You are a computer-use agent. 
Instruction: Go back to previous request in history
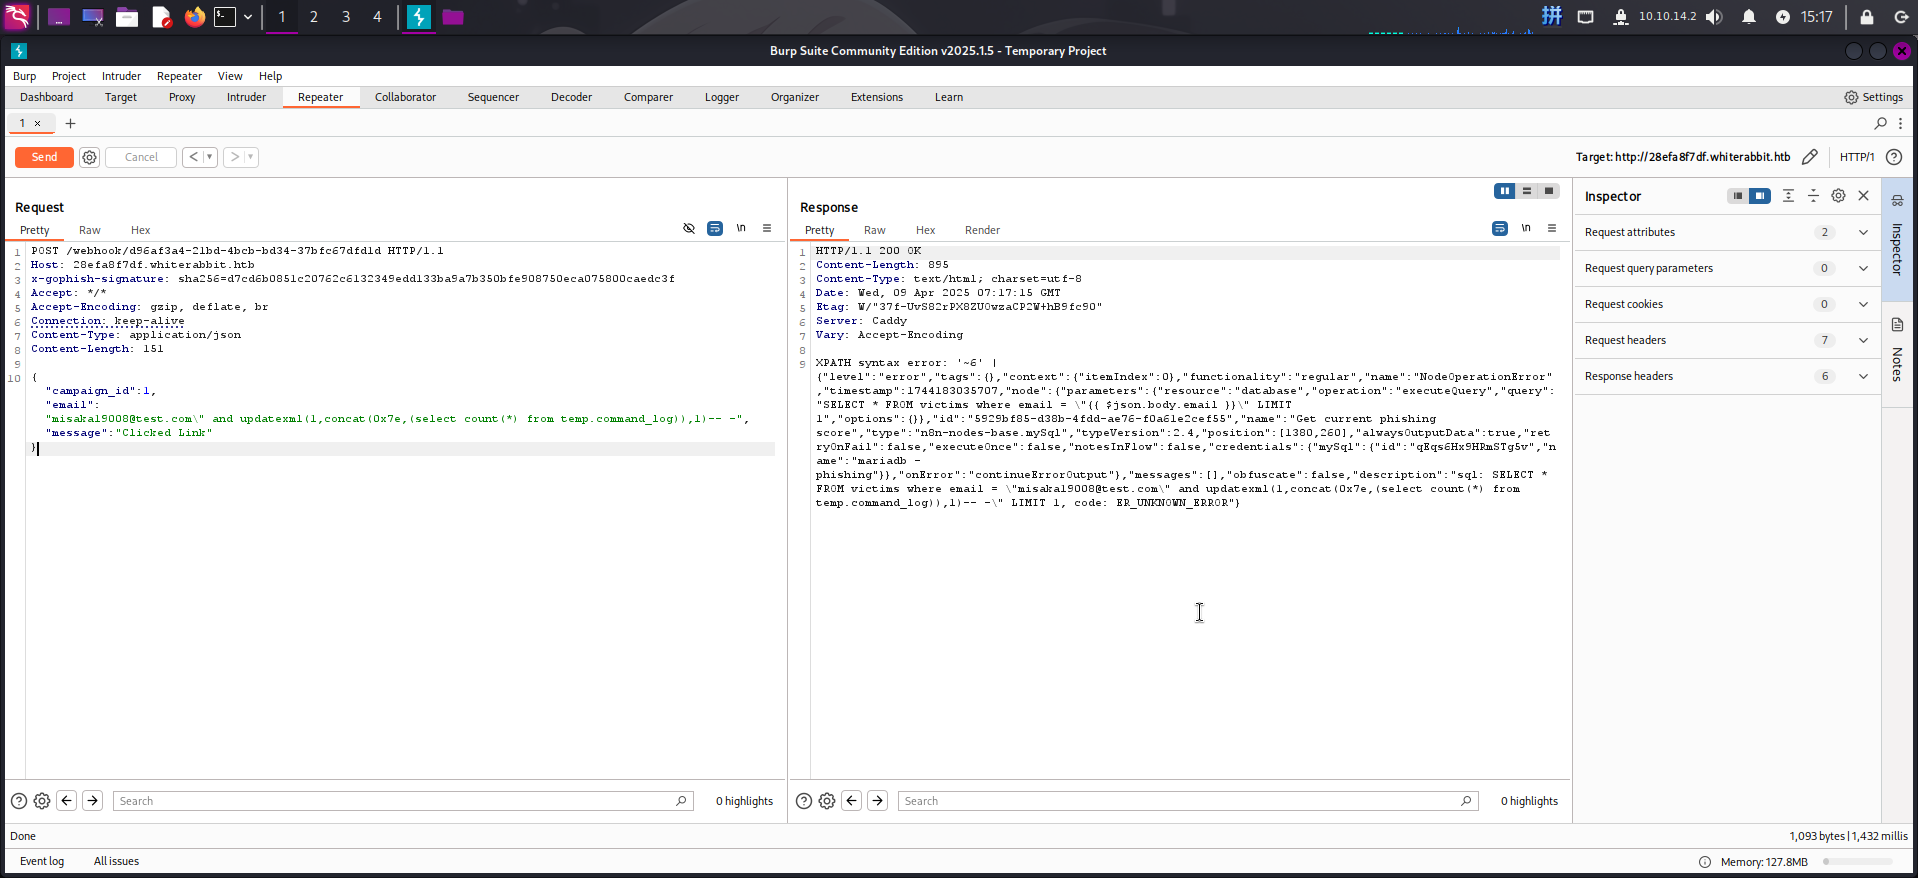(193, 157)
